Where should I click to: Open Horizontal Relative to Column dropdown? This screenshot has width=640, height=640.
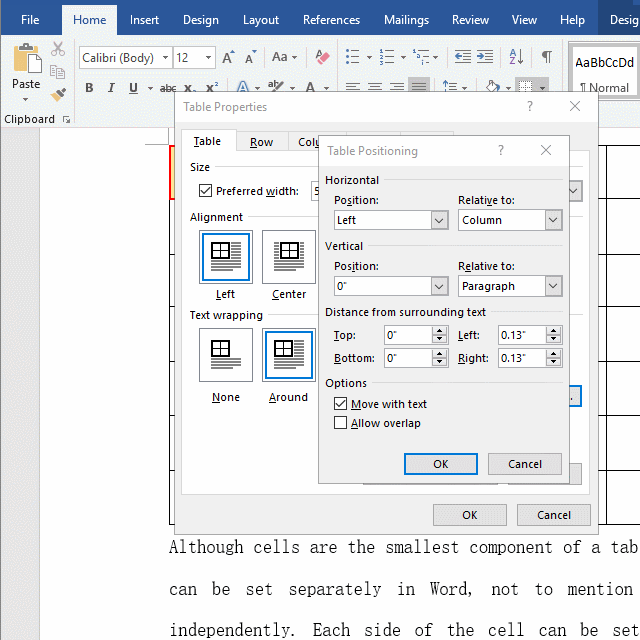pyautogui.click(x=553, y=220)
